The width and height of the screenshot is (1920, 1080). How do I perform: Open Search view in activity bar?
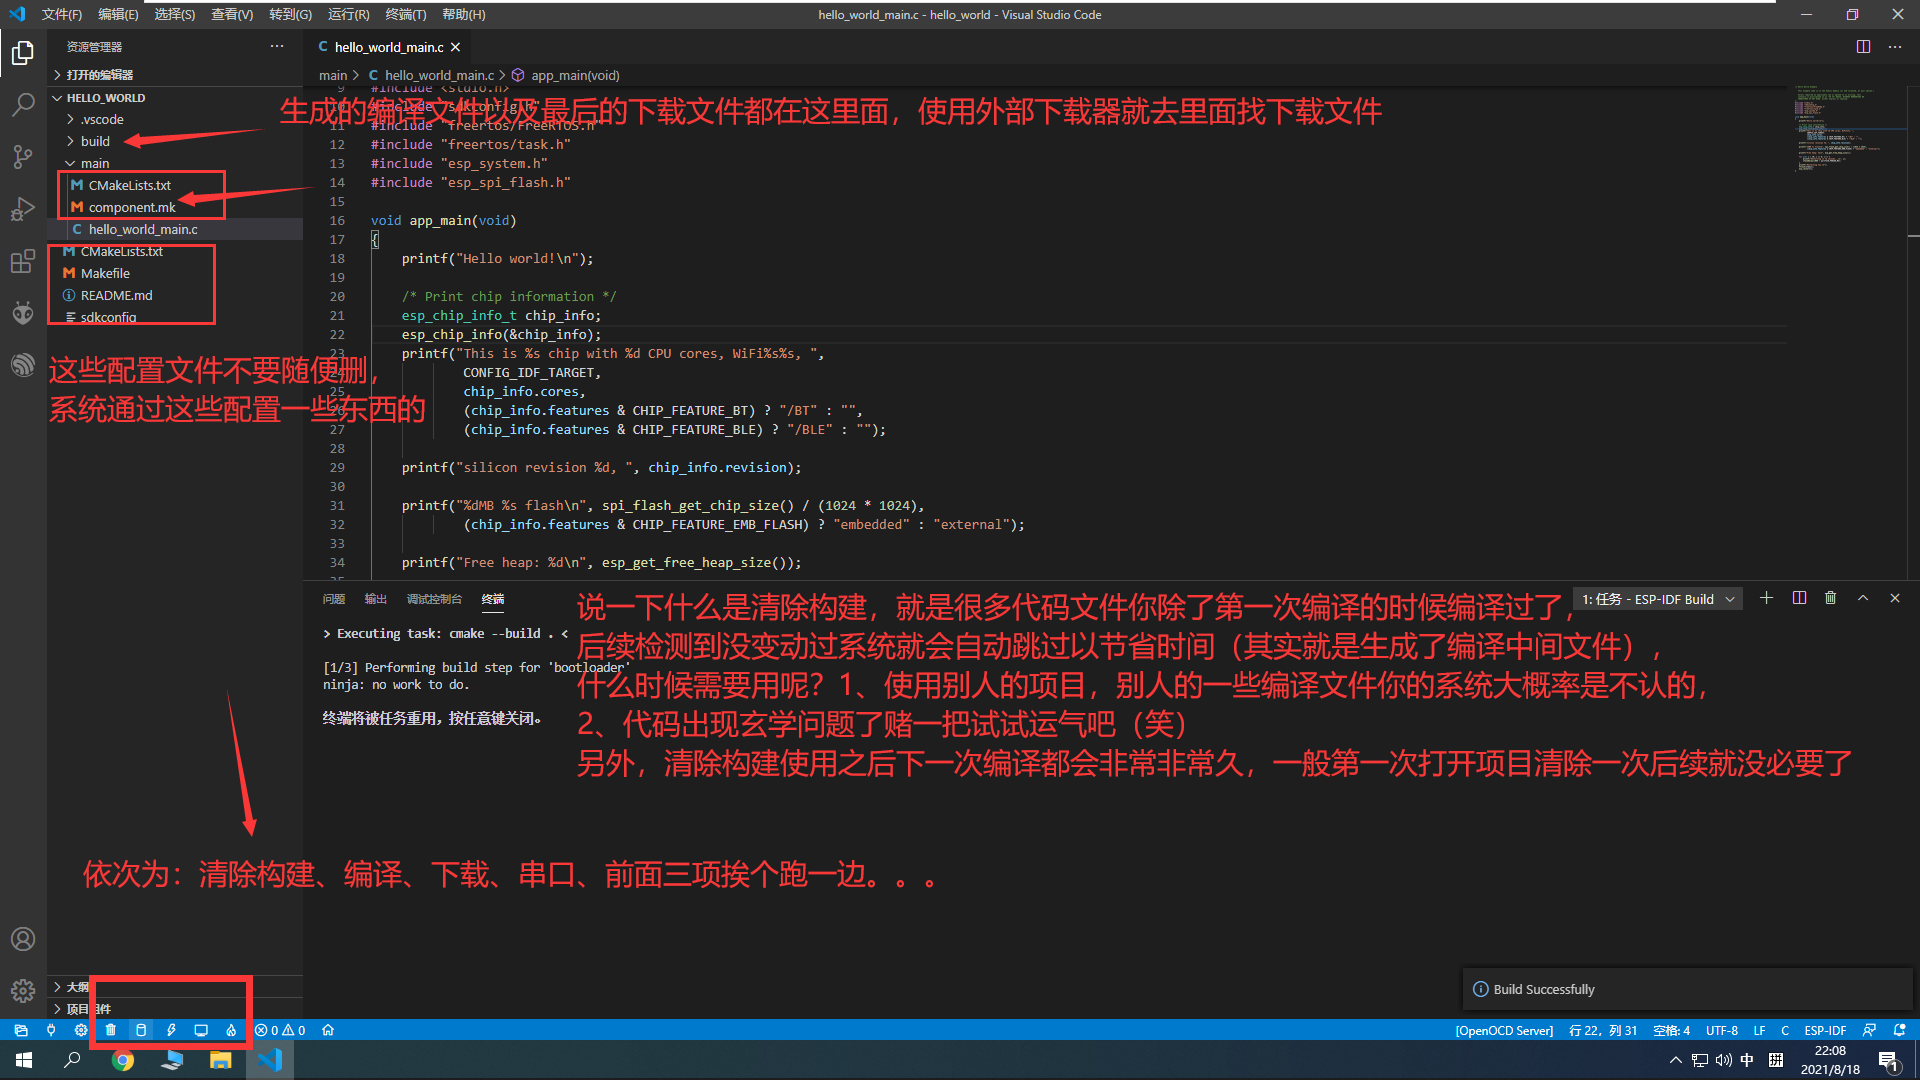click(22, 104)
